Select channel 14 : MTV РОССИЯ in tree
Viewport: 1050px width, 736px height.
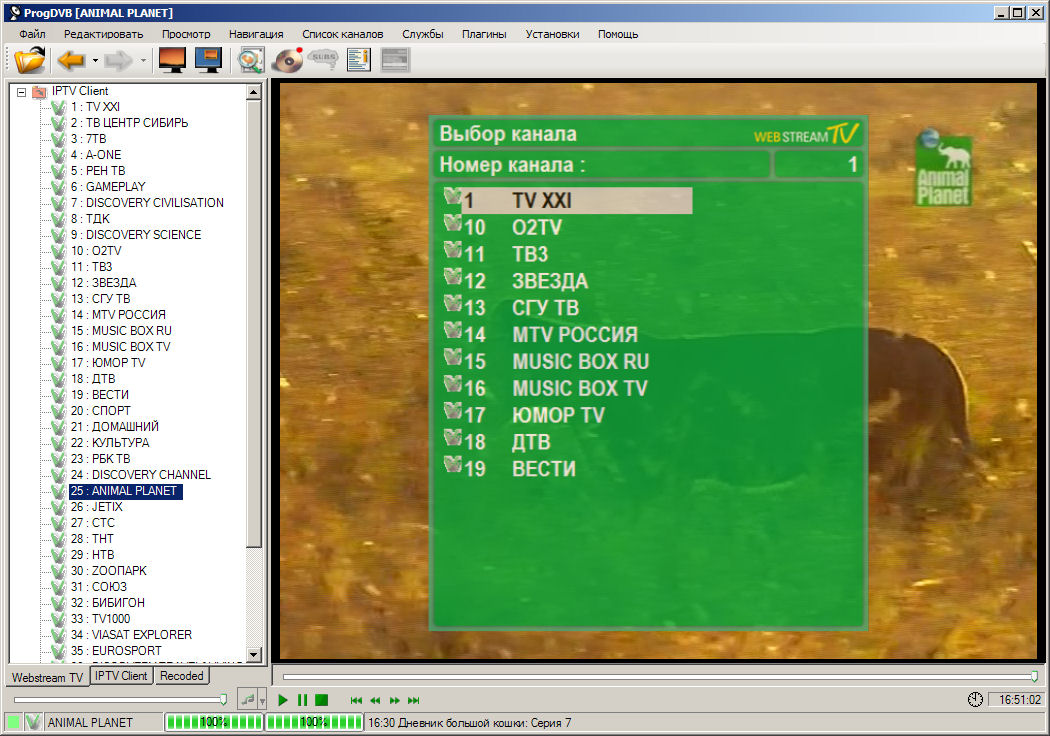(118, 315)
